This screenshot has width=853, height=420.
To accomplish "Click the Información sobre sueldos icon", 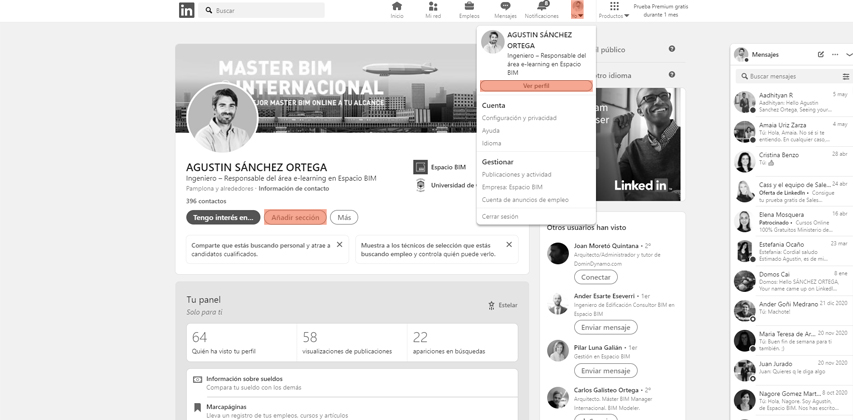I will click(x=197, y=379).
